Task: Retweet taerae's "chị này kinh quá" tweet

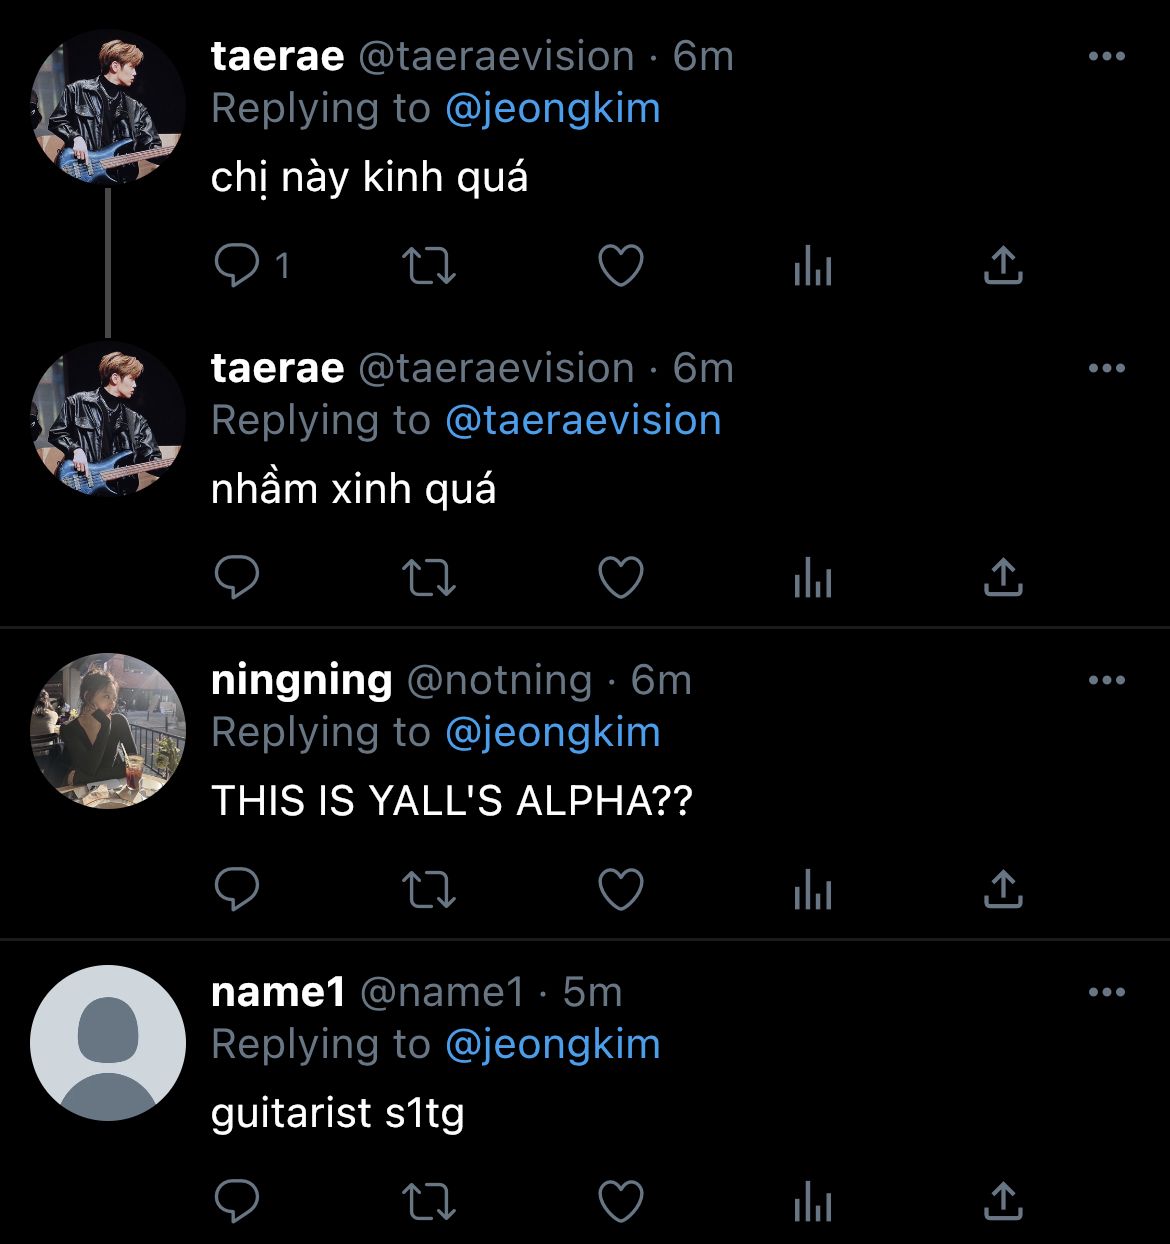Action: tap(428, 266)
